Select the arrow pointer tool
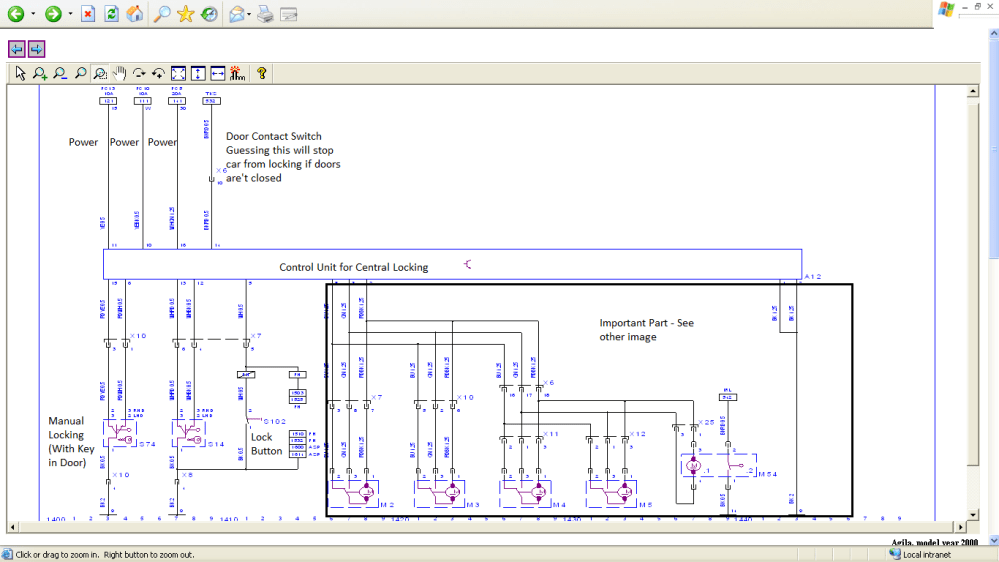The image size is (999, 562). 20,73
